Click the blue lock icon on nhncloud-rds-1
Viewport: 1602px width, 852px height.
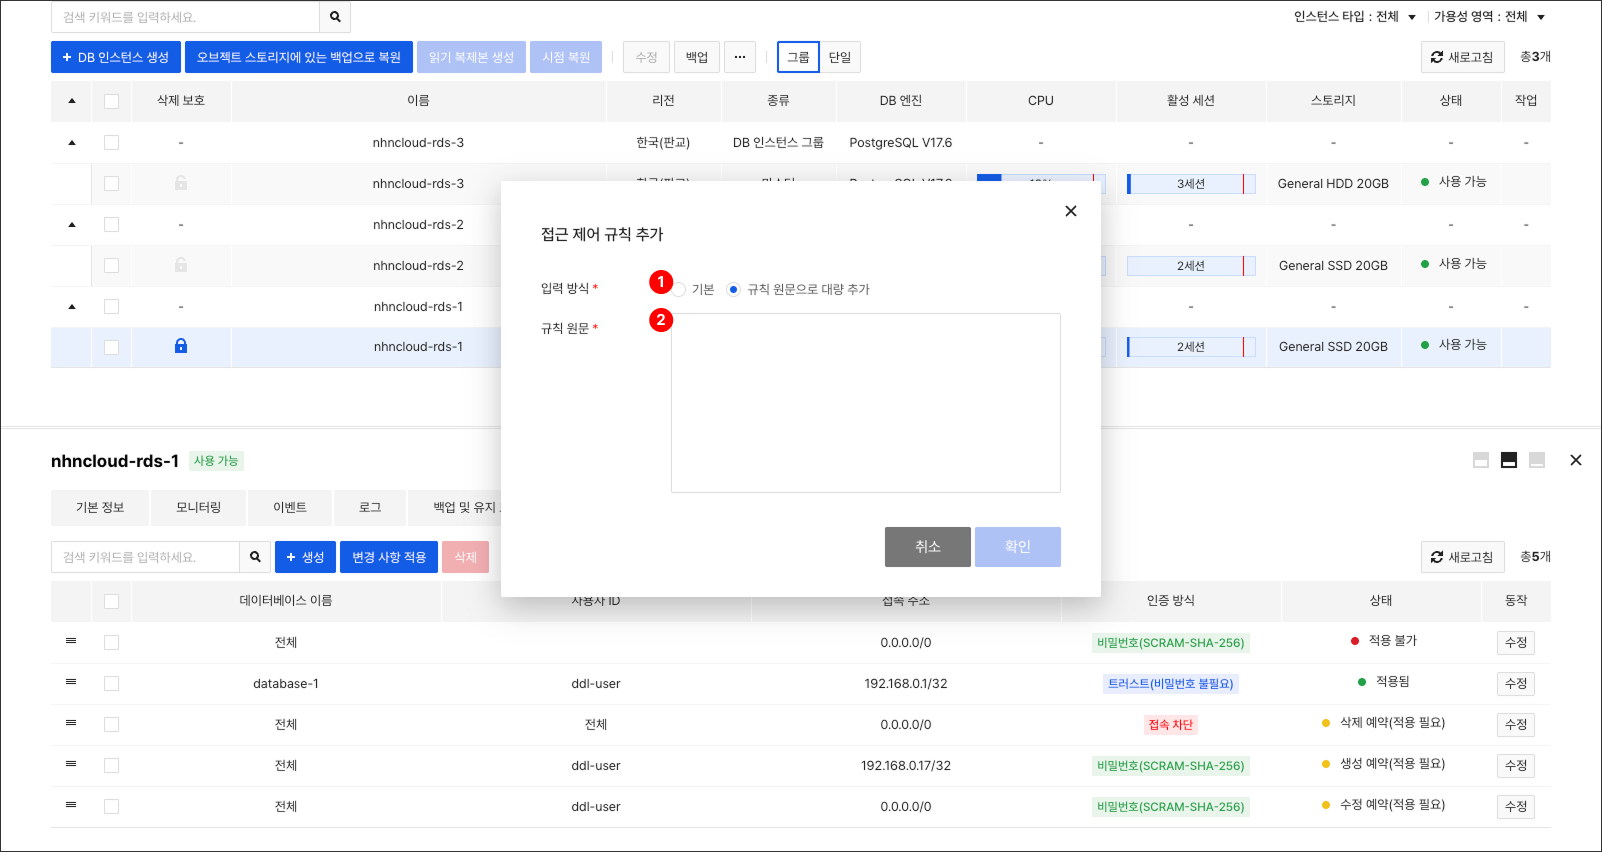(181, 346)
